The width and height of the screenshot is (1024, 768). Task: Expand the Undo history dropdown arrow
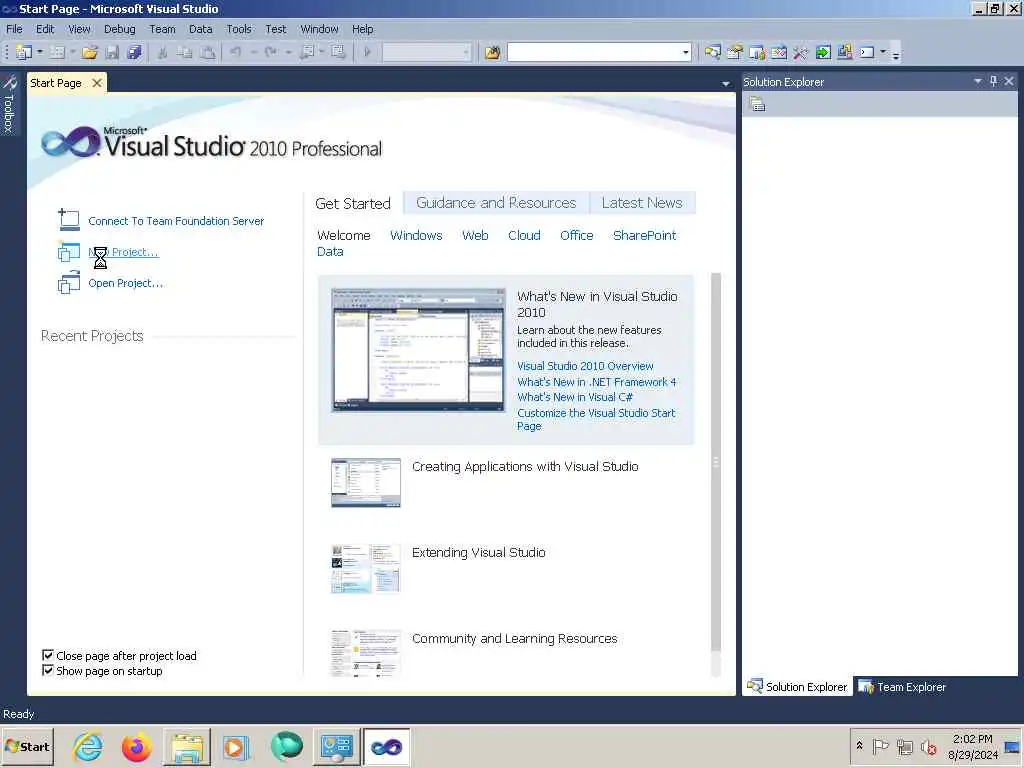click(x=253, y=52)
